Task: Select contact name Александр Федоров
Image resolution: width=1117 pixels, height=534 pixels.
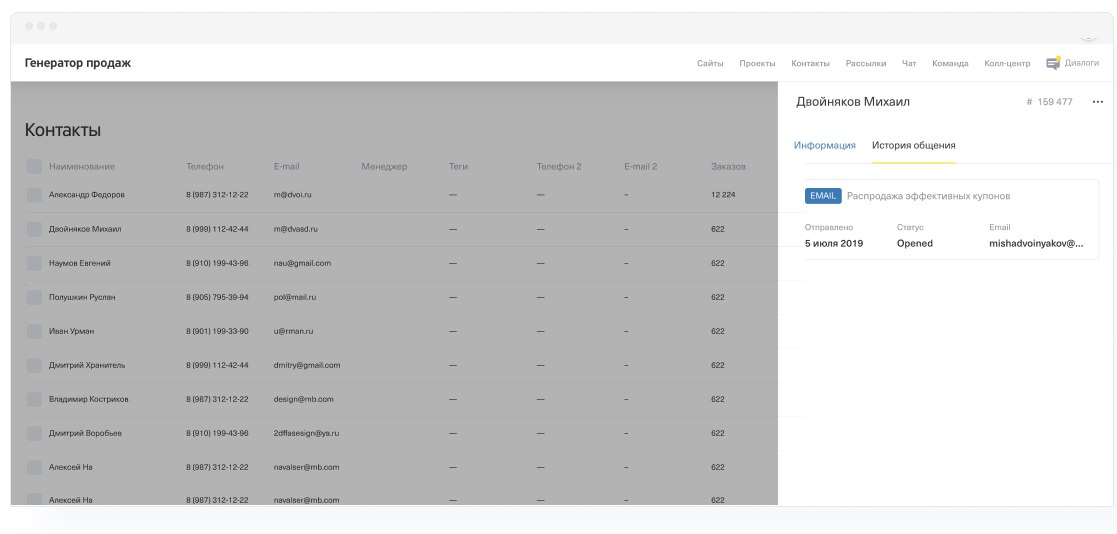Action: tap(87, 194)
